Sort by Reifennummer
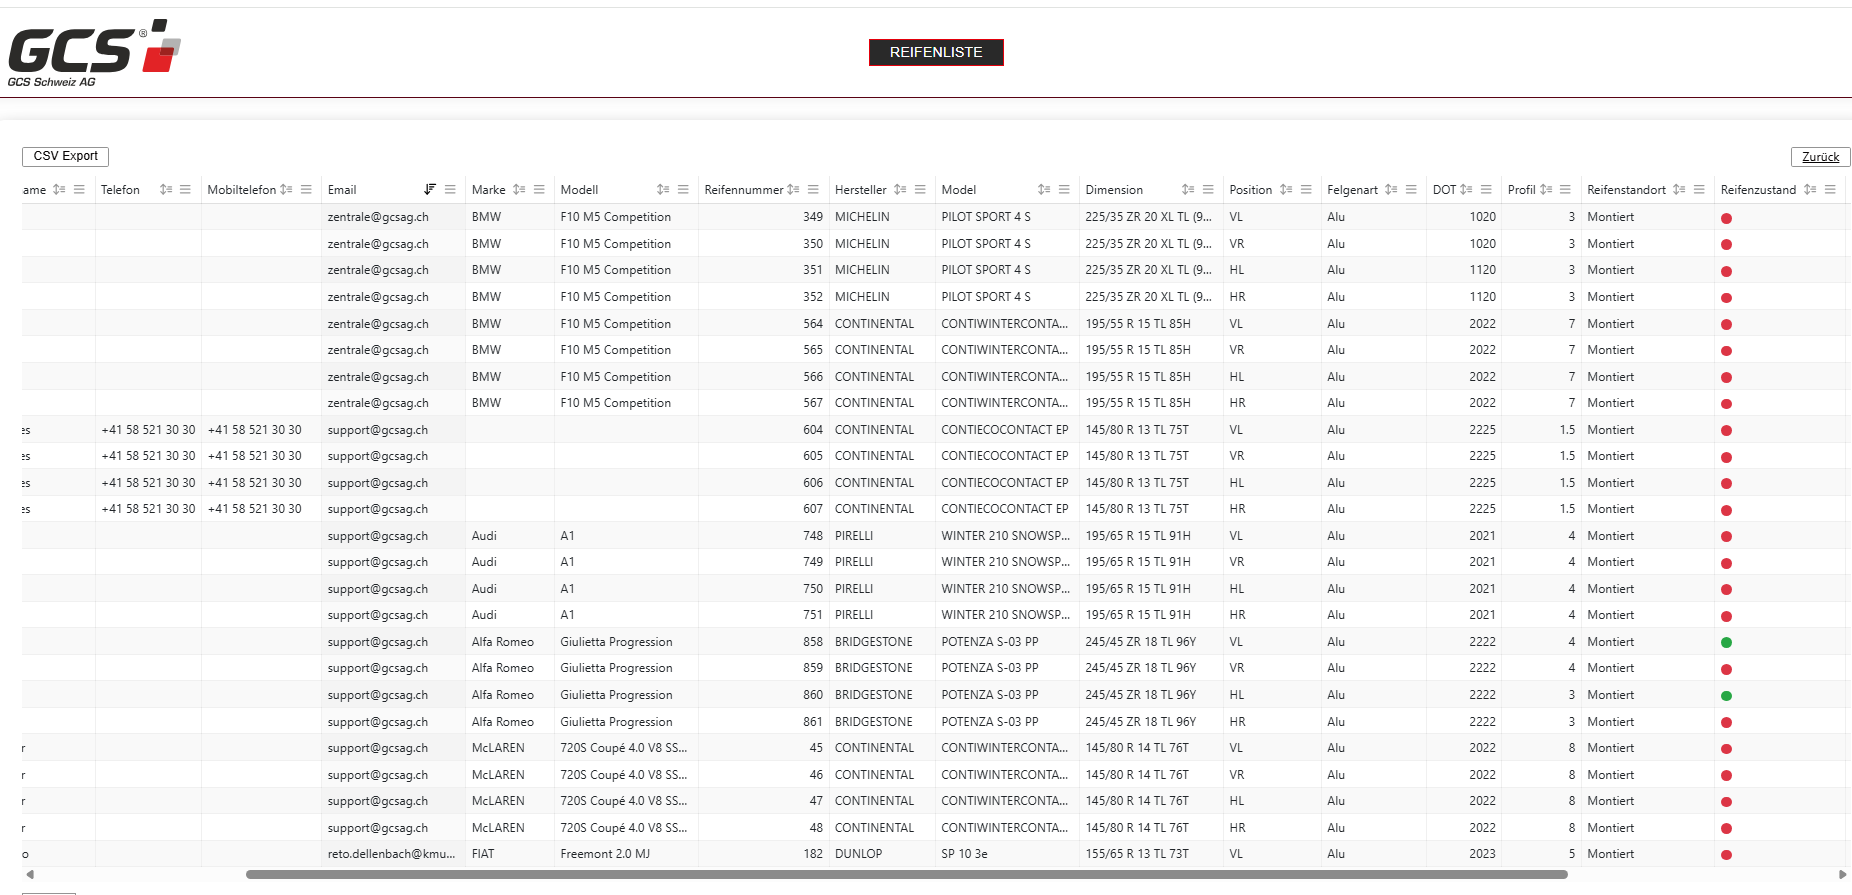The width and height of the screenshot is (1852, 895). pyautogui.click(x=793, y=190)
